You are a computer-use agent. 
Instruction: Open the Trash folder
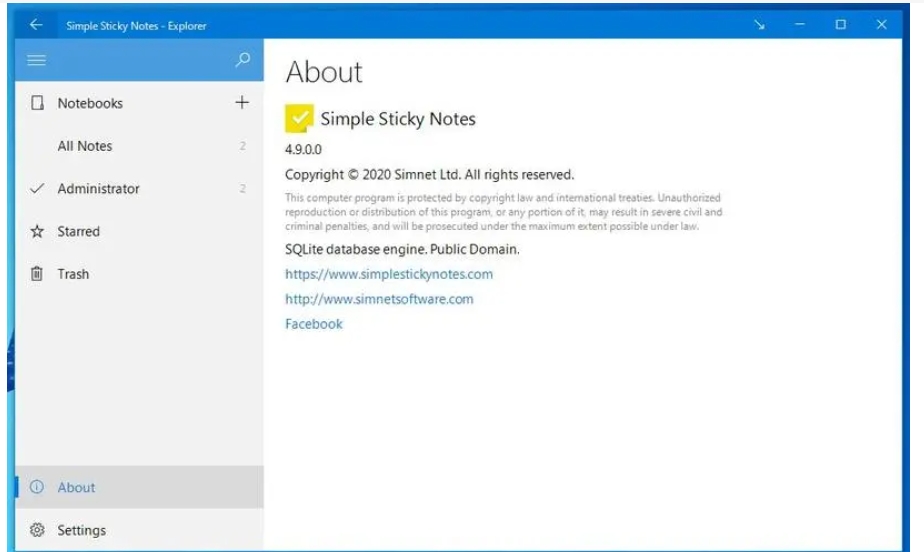140,274
